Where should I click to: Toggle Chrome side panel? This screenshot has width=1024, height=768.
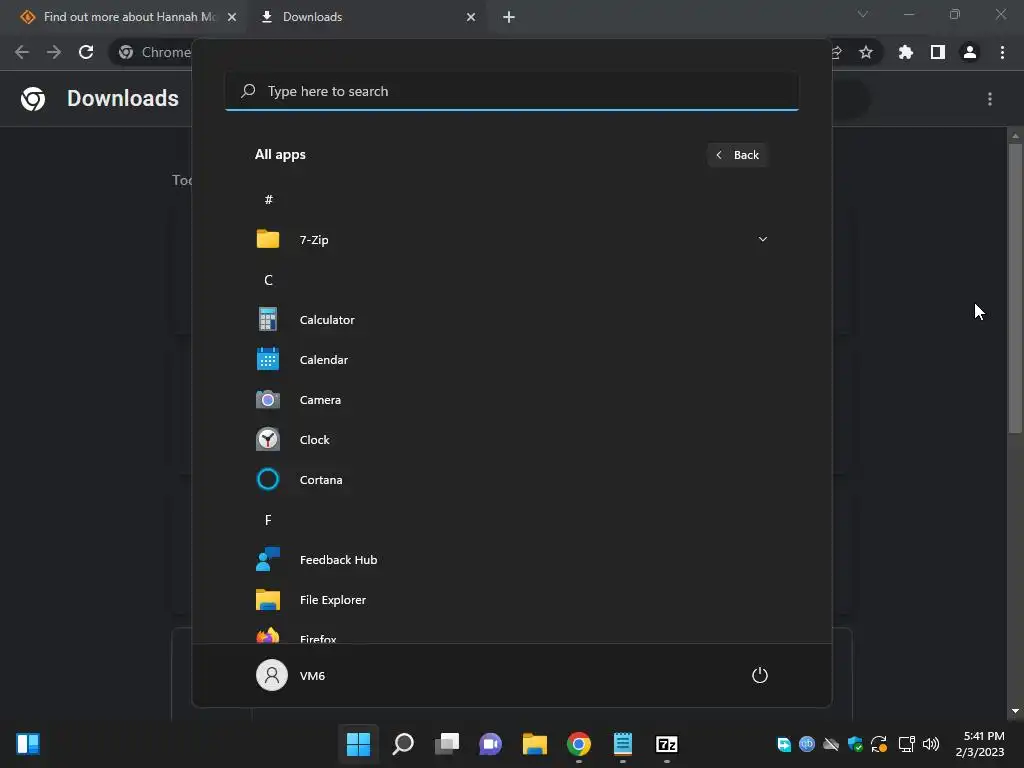[x=938, y=52]
